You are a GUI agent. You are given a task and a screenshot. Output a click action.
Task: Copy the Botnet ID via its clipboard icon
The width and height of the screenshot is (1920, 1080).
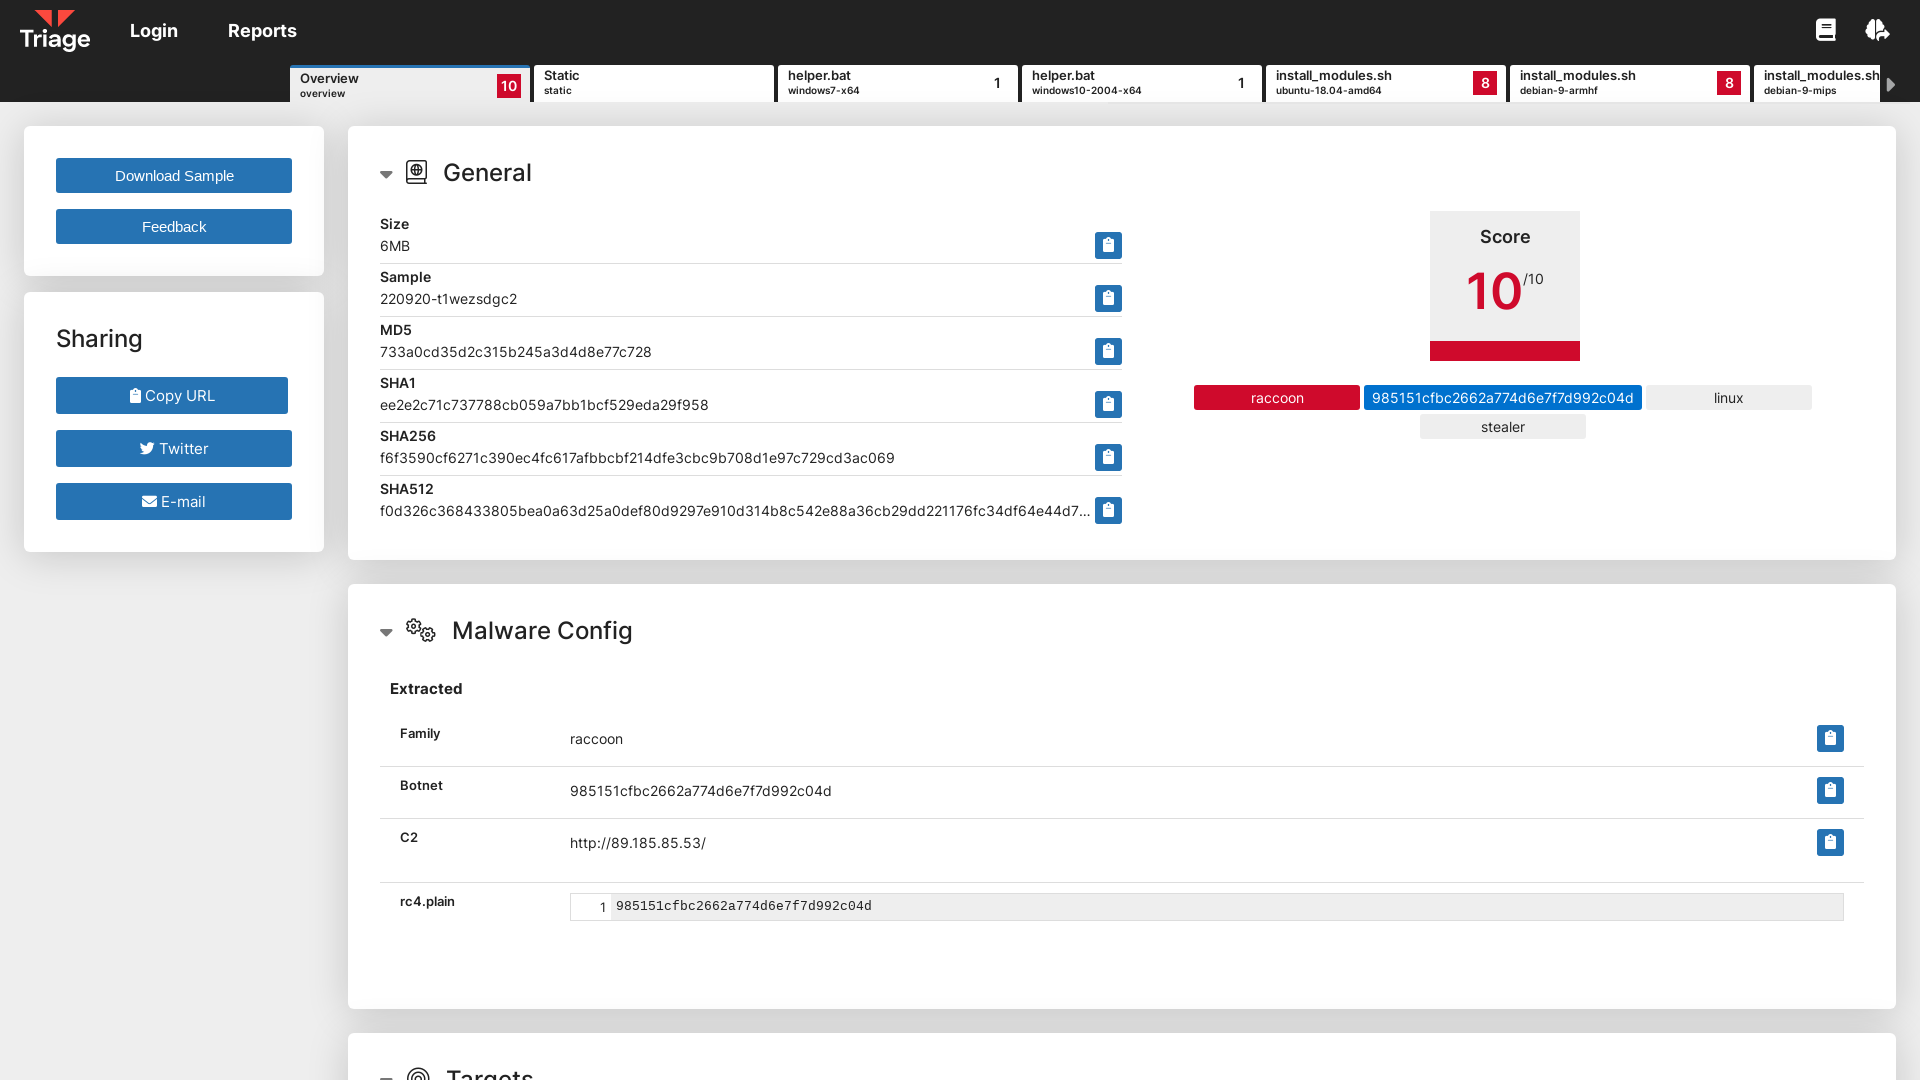pos(1830,790)
